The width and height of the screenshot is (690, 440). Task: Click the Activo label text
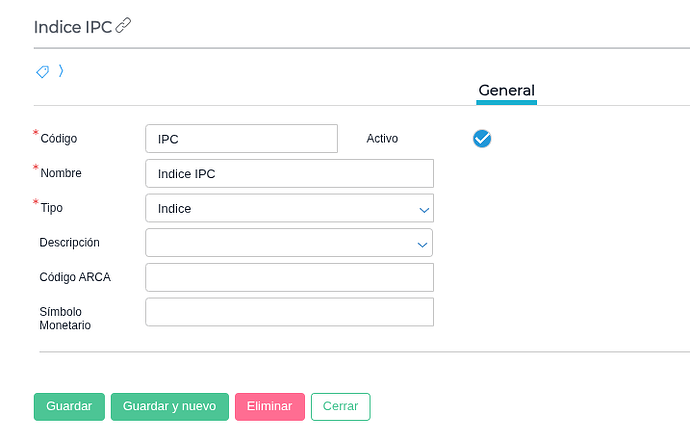point(382,139)
